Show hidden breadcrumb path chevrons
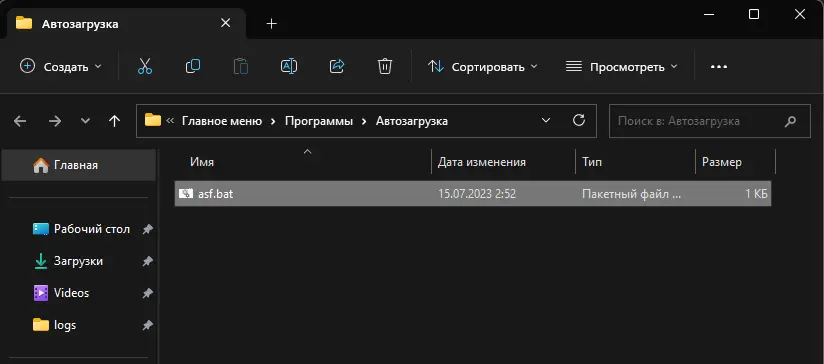This screenshot has width=824, height=364. tap(170, 121)
